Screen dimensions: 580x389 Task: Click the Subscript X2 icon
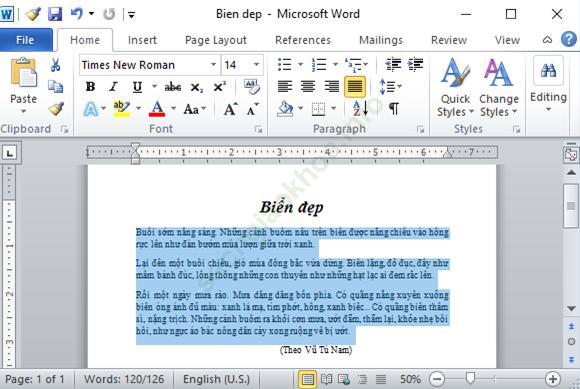[196, 88]
